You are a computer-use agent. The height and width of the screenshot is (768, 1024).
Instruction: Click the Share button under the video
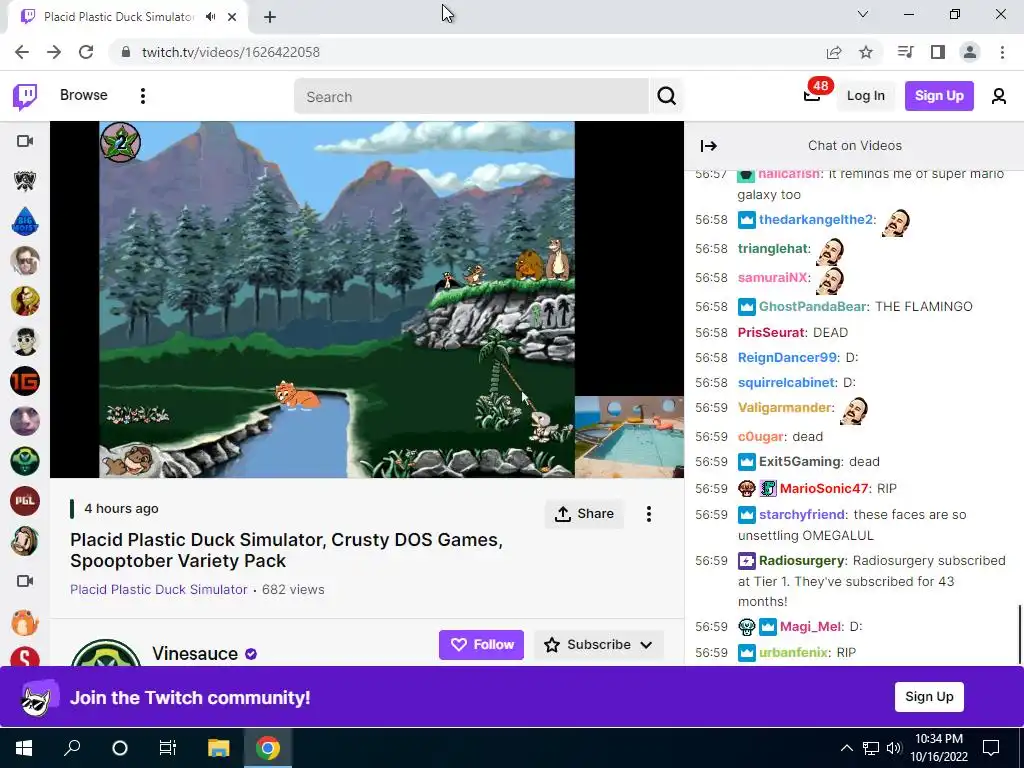pos(584,514)
